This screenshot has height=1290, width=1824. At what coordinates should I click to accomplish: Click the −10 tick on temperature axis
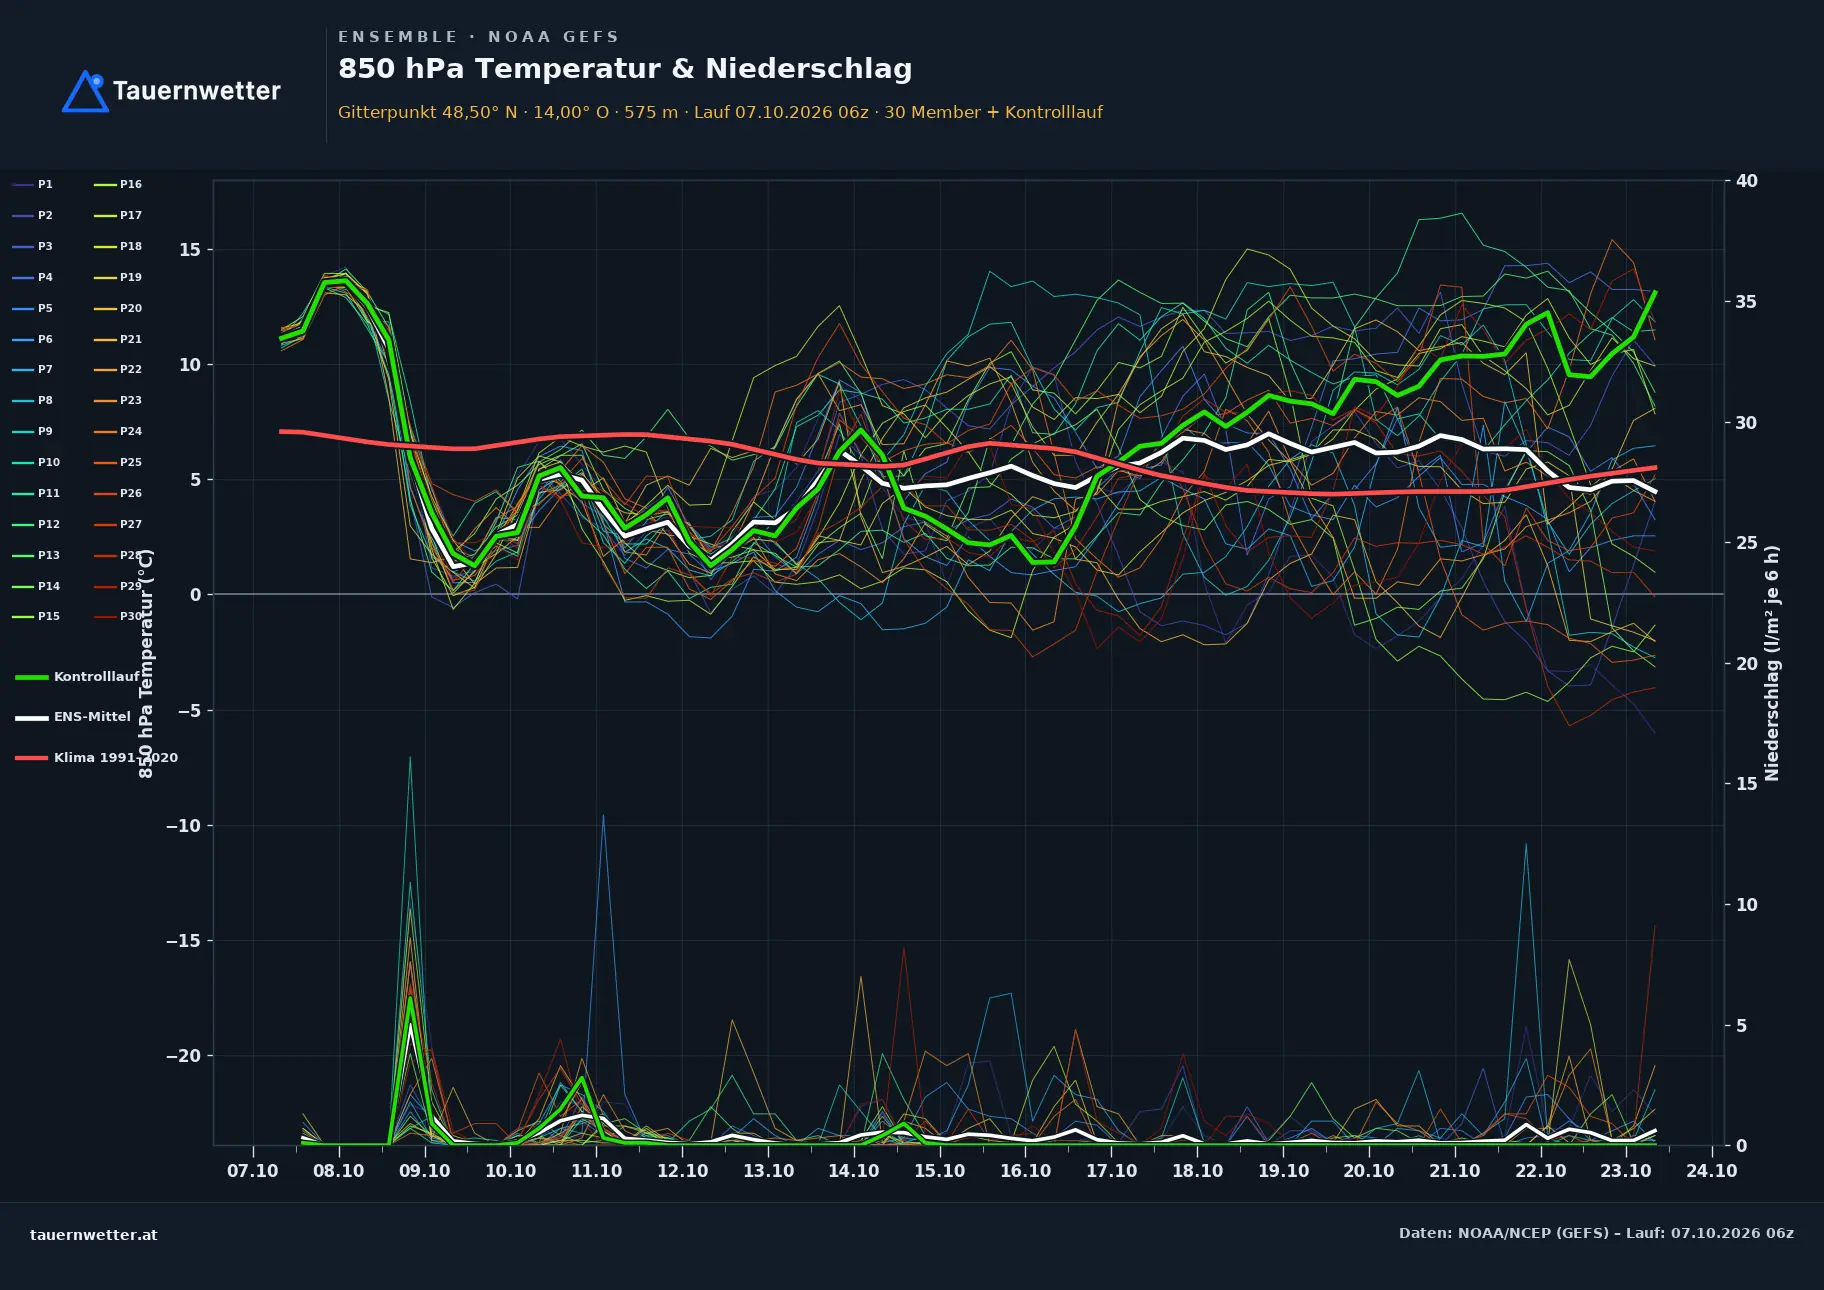(184, 826)
